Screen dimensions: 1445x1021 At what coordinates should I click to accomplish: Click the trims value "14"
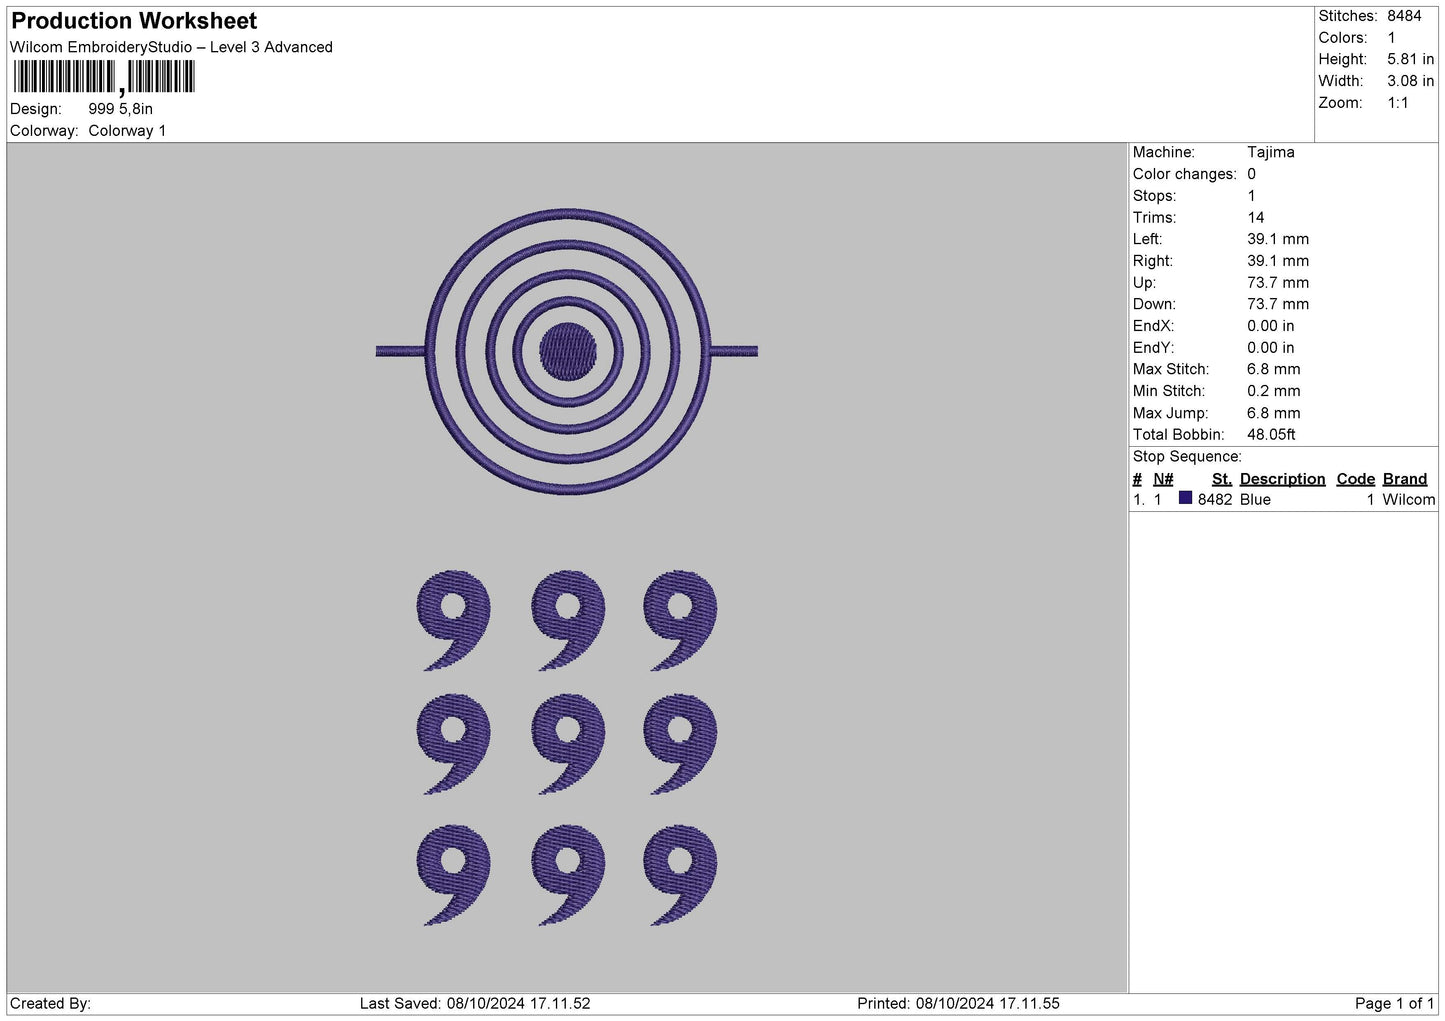pos(1256,217)
